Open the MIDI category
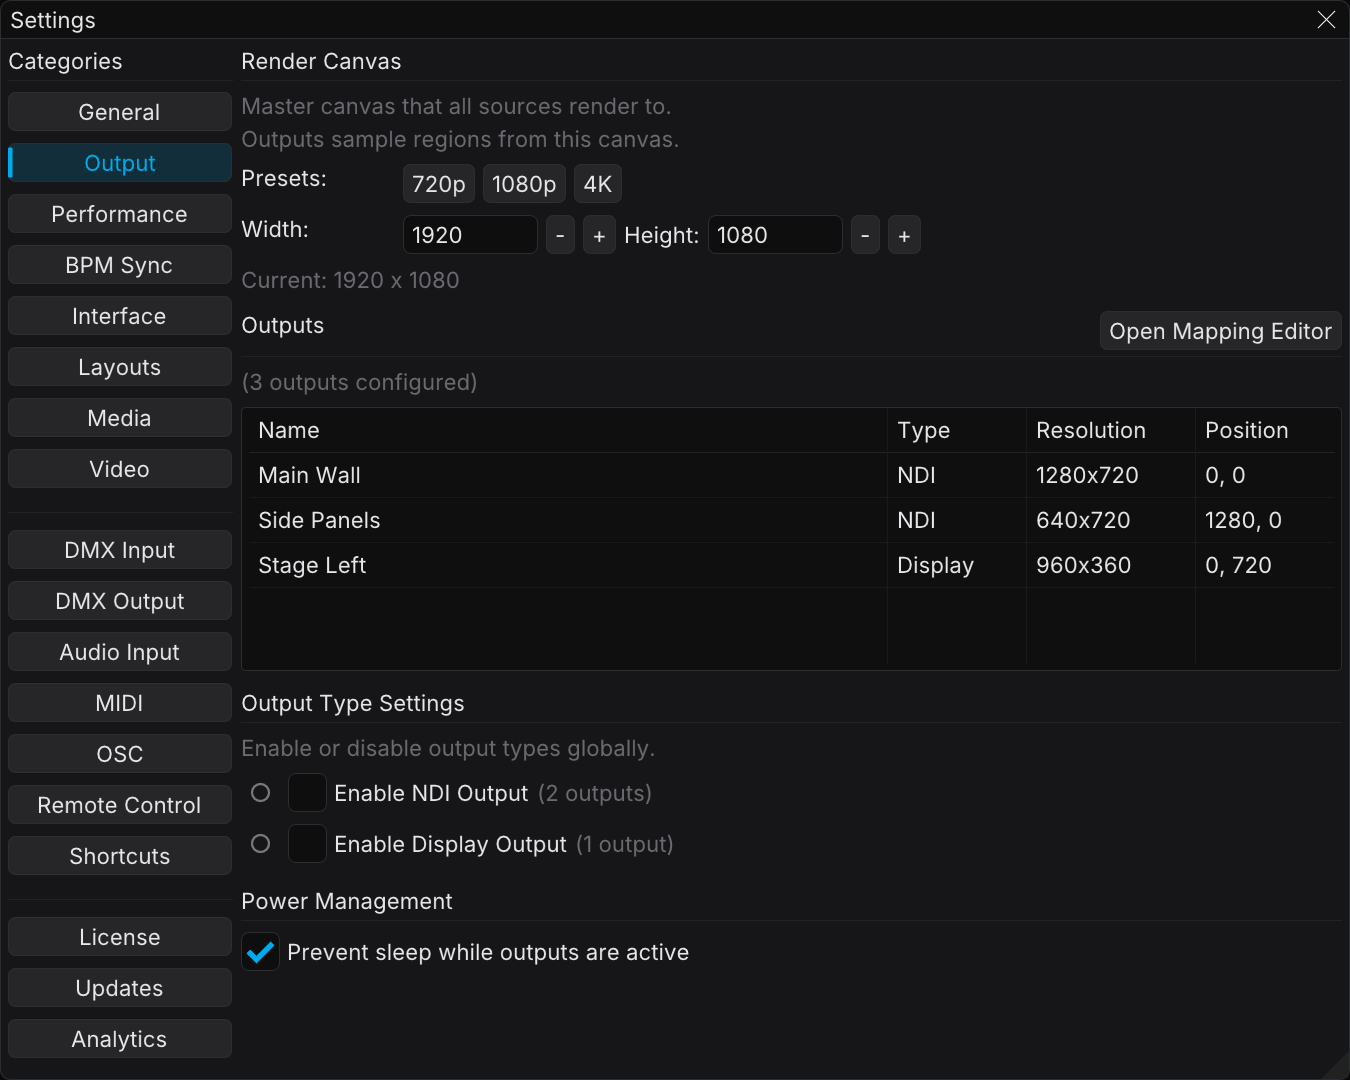The image size is (1350, 1080). (x=120, y=703)
